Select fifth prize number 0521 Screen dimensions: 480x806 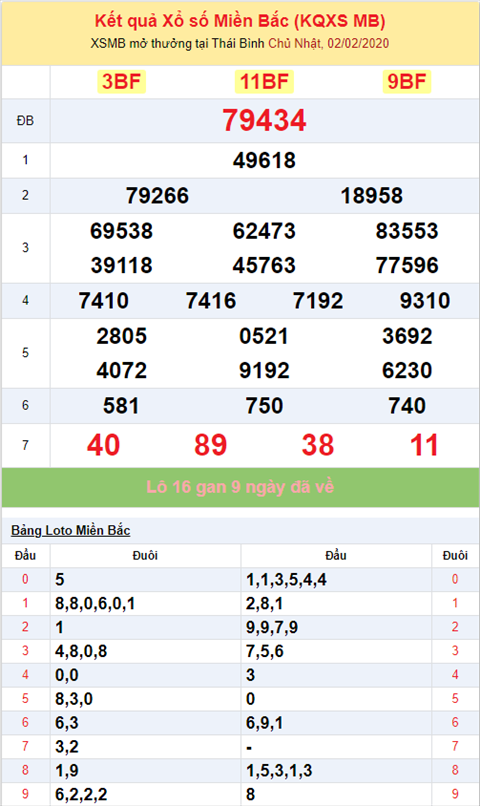[x=264, y=336]
